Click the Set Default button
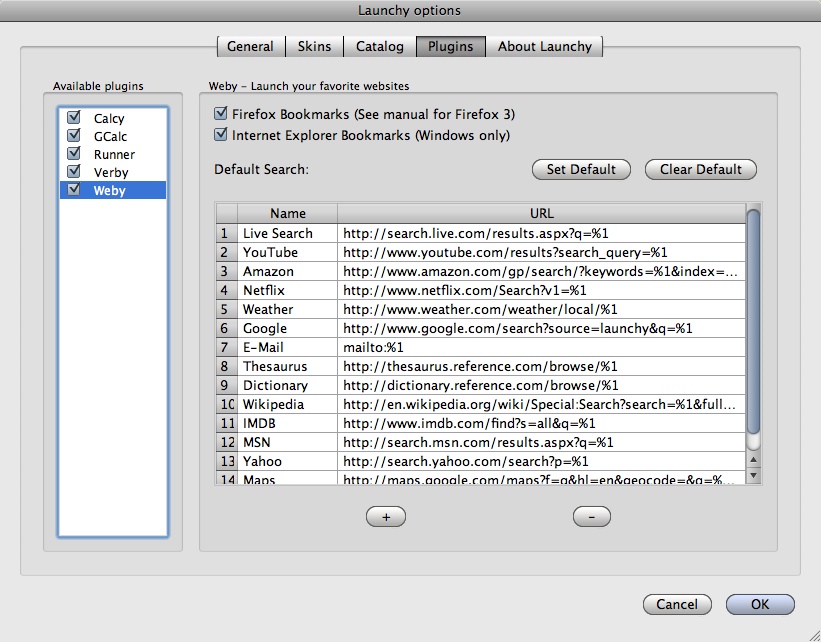The width and height of the screenshot is (821, 642). tap(581, 169)
